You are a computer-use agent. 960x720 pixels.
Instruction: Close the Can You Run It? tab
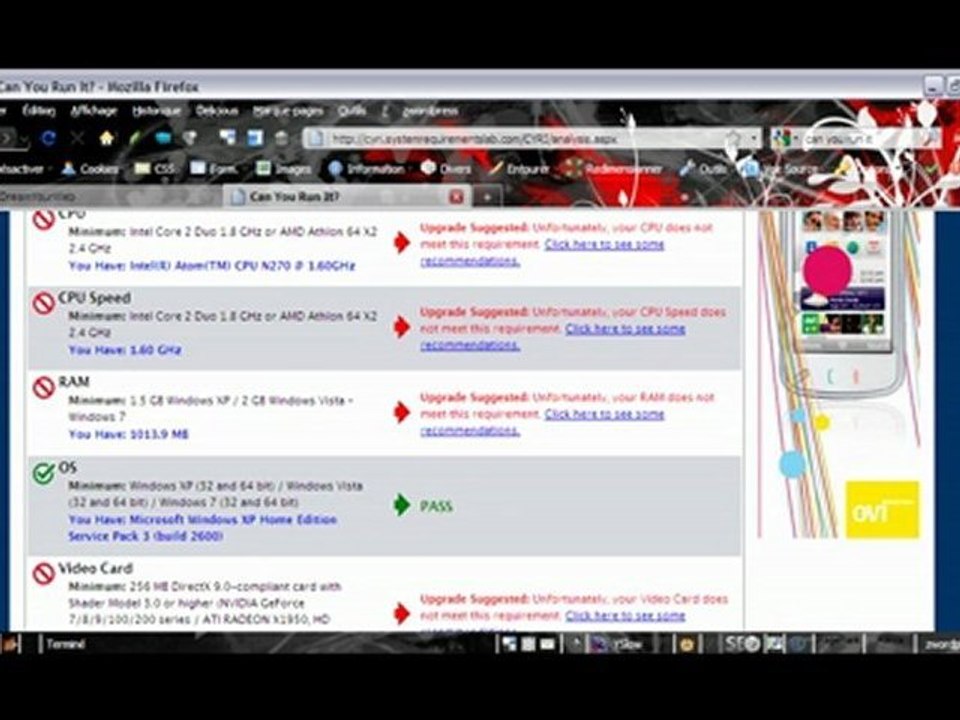(x=456, y=197)
